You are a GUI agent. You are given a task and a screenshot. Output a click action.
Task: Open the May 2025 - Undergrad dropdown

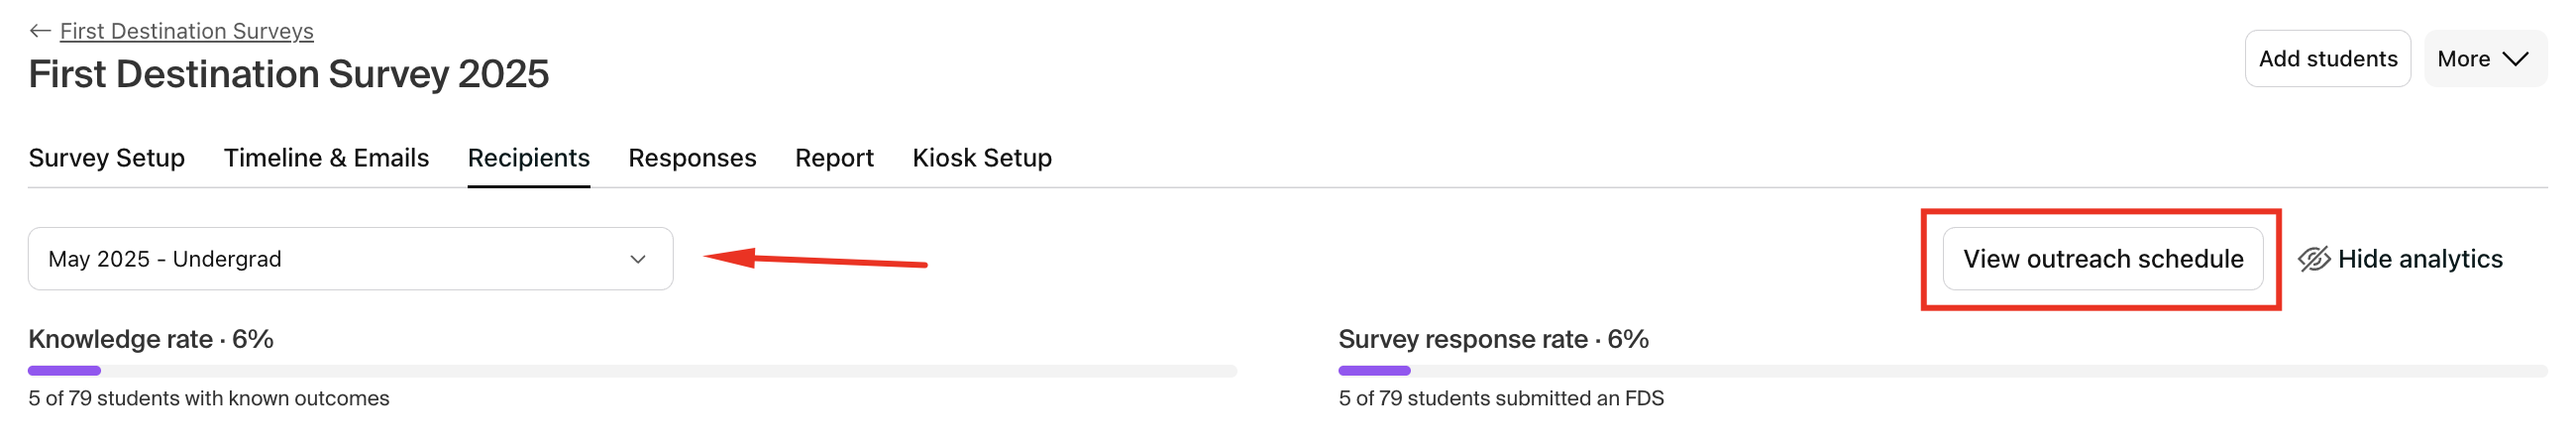tap(350, 259)
